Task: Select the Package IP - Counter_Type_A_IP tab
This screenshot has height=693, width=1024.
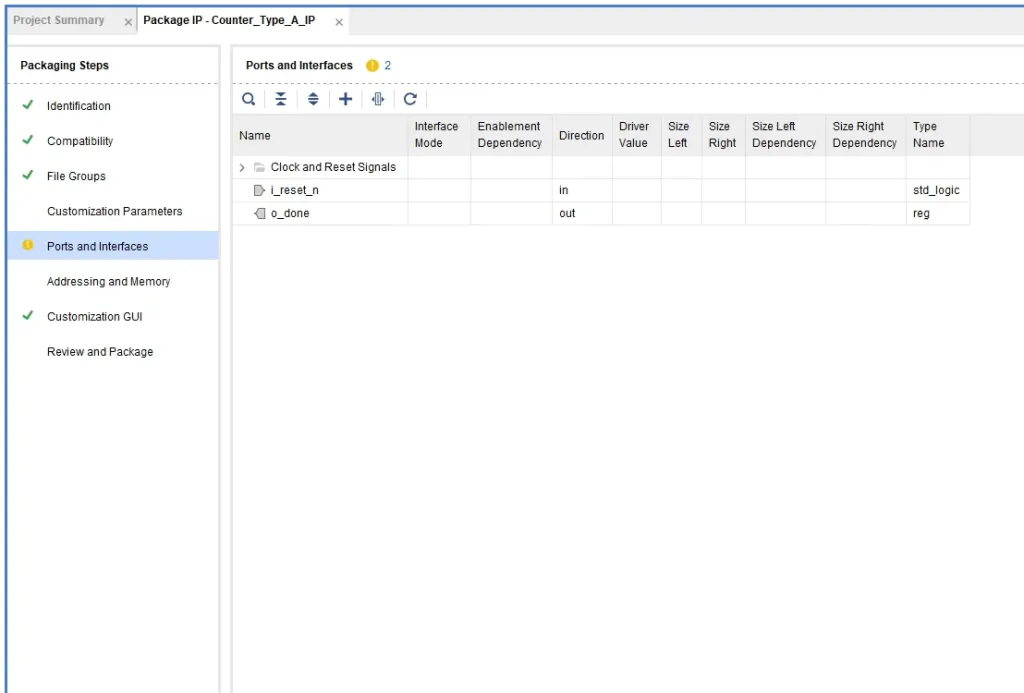Action: tap(229, 20)
